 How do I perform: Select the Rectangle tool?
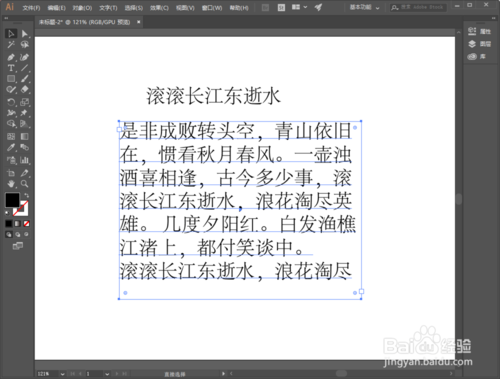(11, 79)
